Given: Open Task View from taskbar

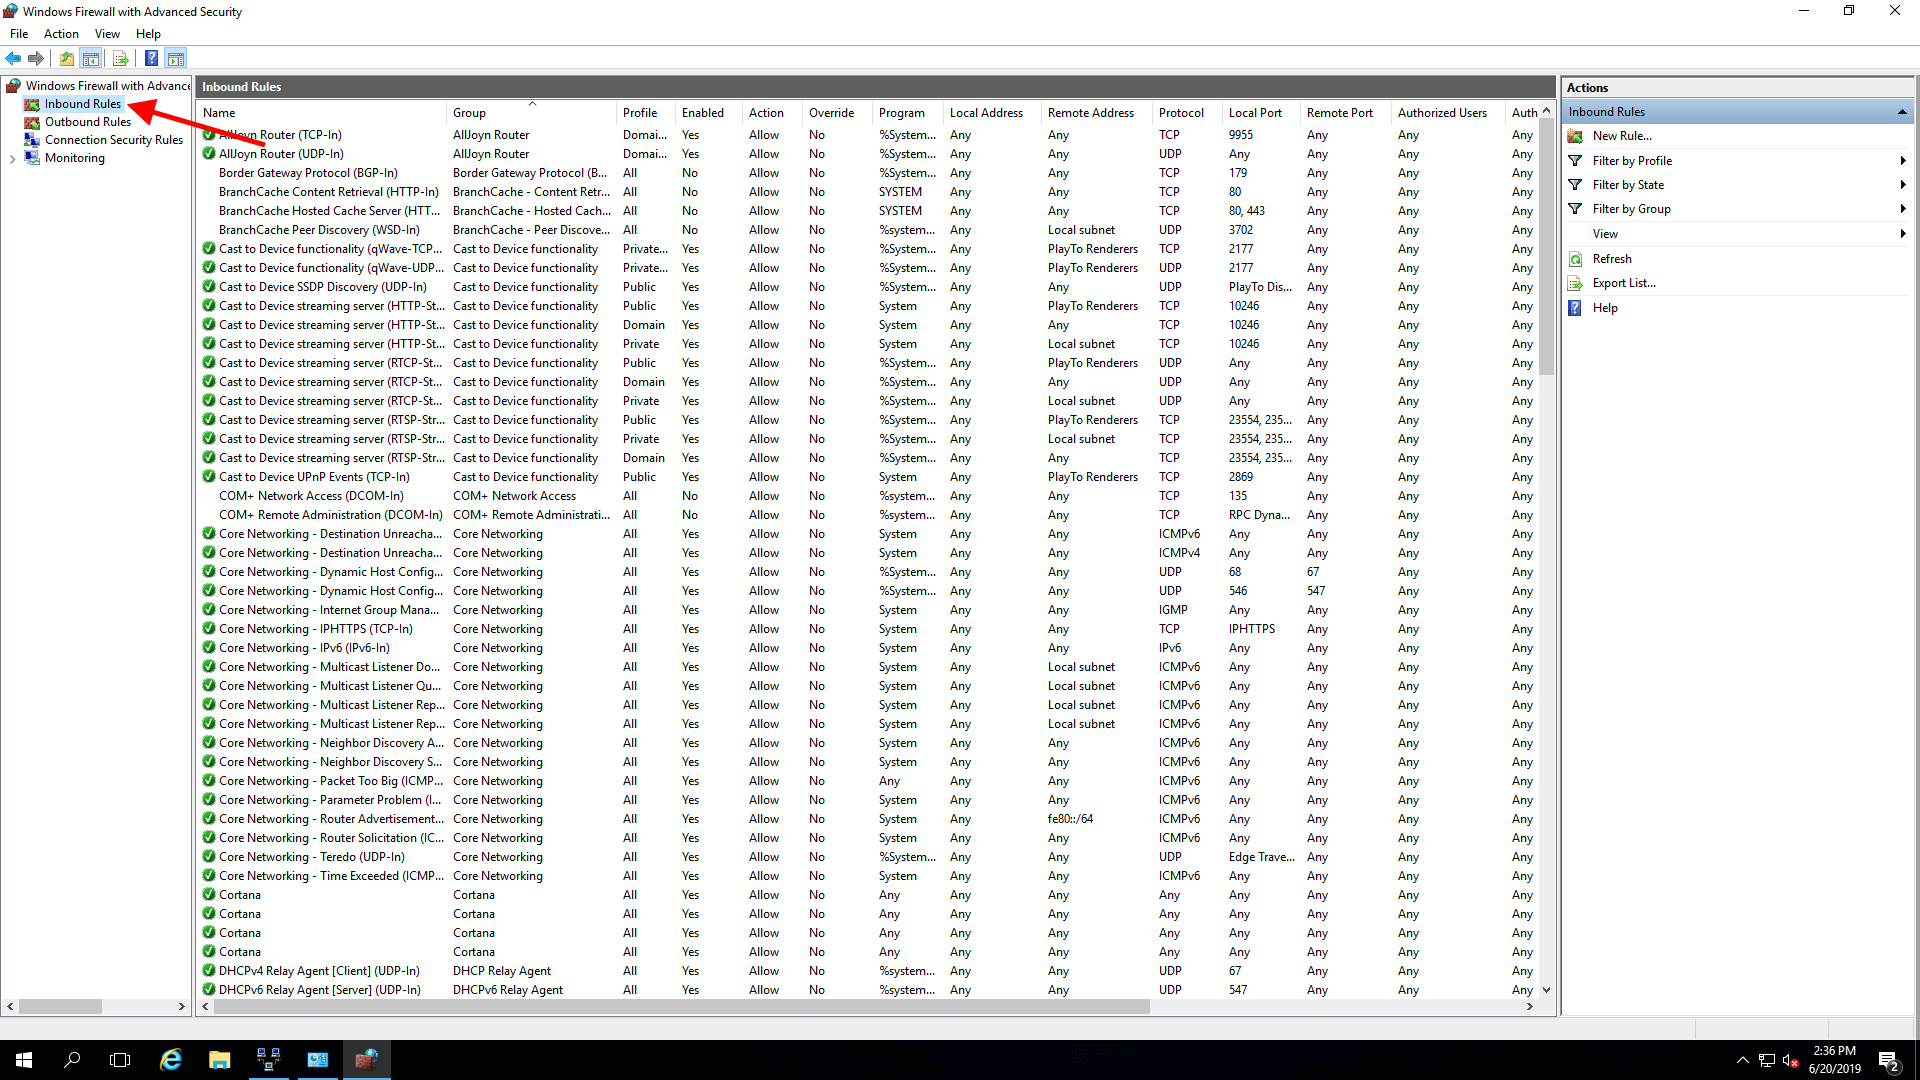Looking at the screenshot, I should point(120,1060).
